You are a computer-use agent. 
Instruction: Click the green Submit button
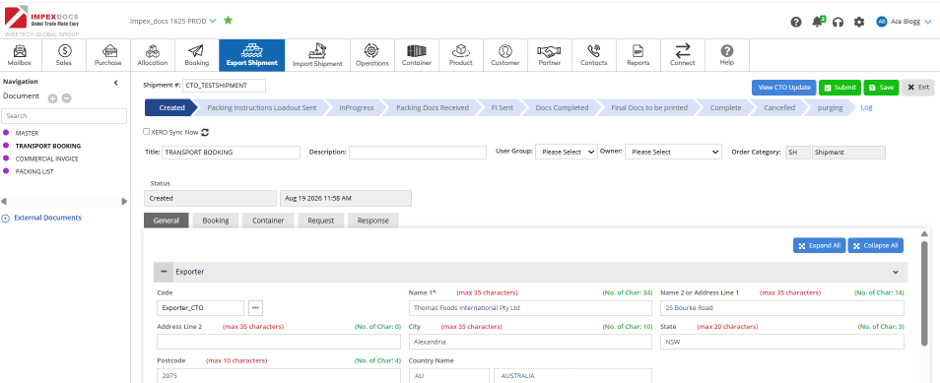pos(840,88)
